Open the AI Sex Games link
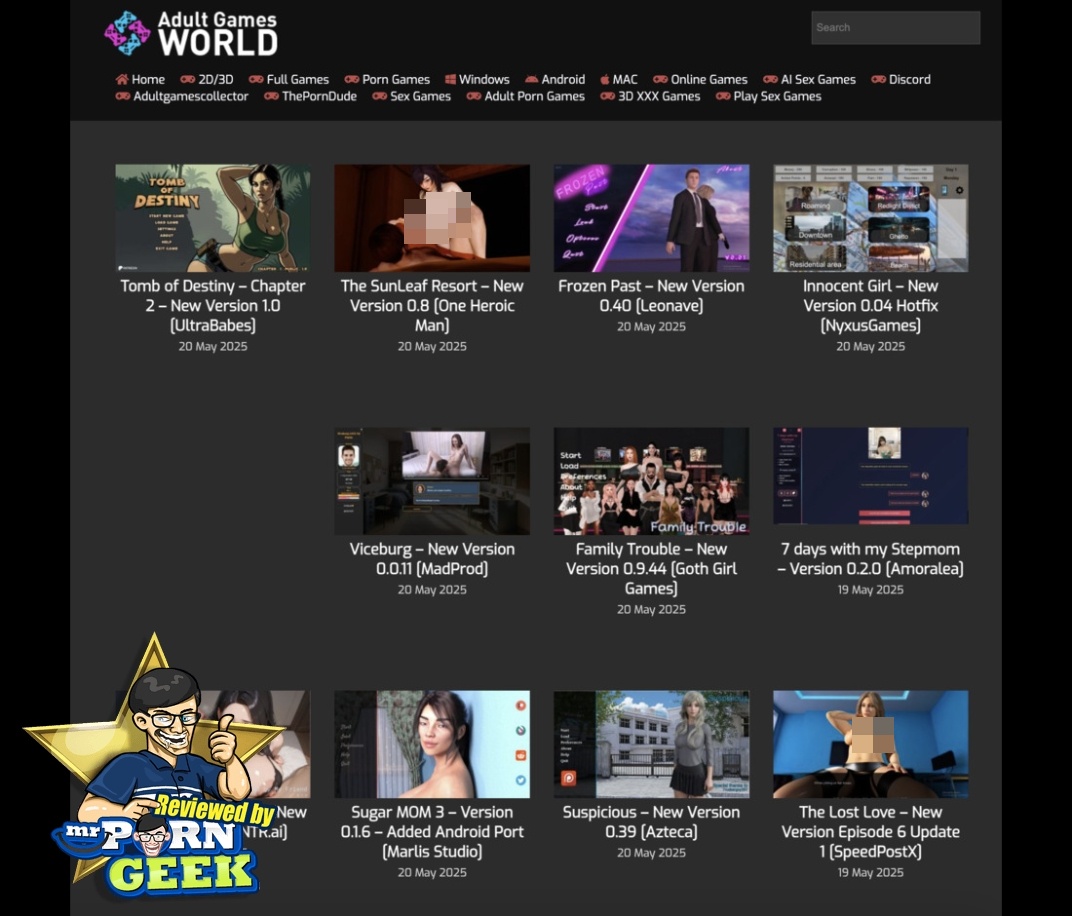 click(818, 79)
